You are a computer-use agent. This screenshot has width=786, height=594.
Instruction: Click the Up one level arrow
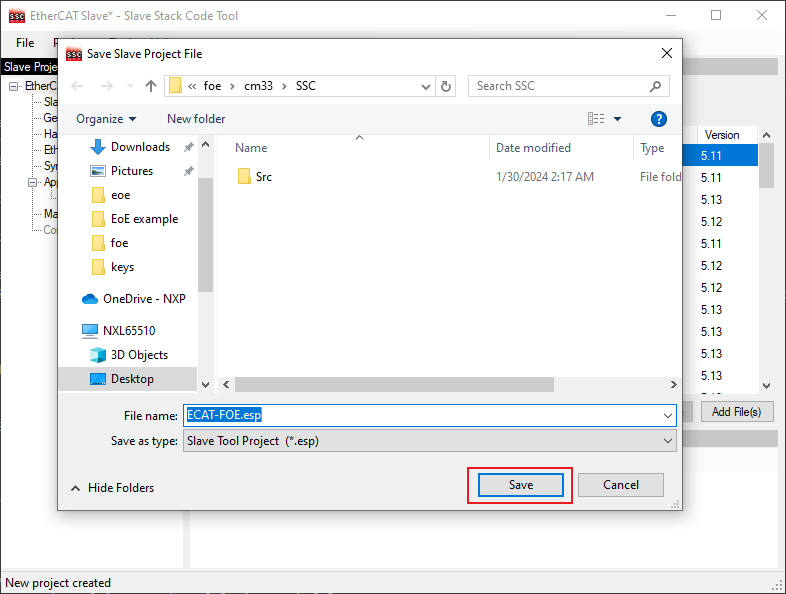[x=151, y=86]
